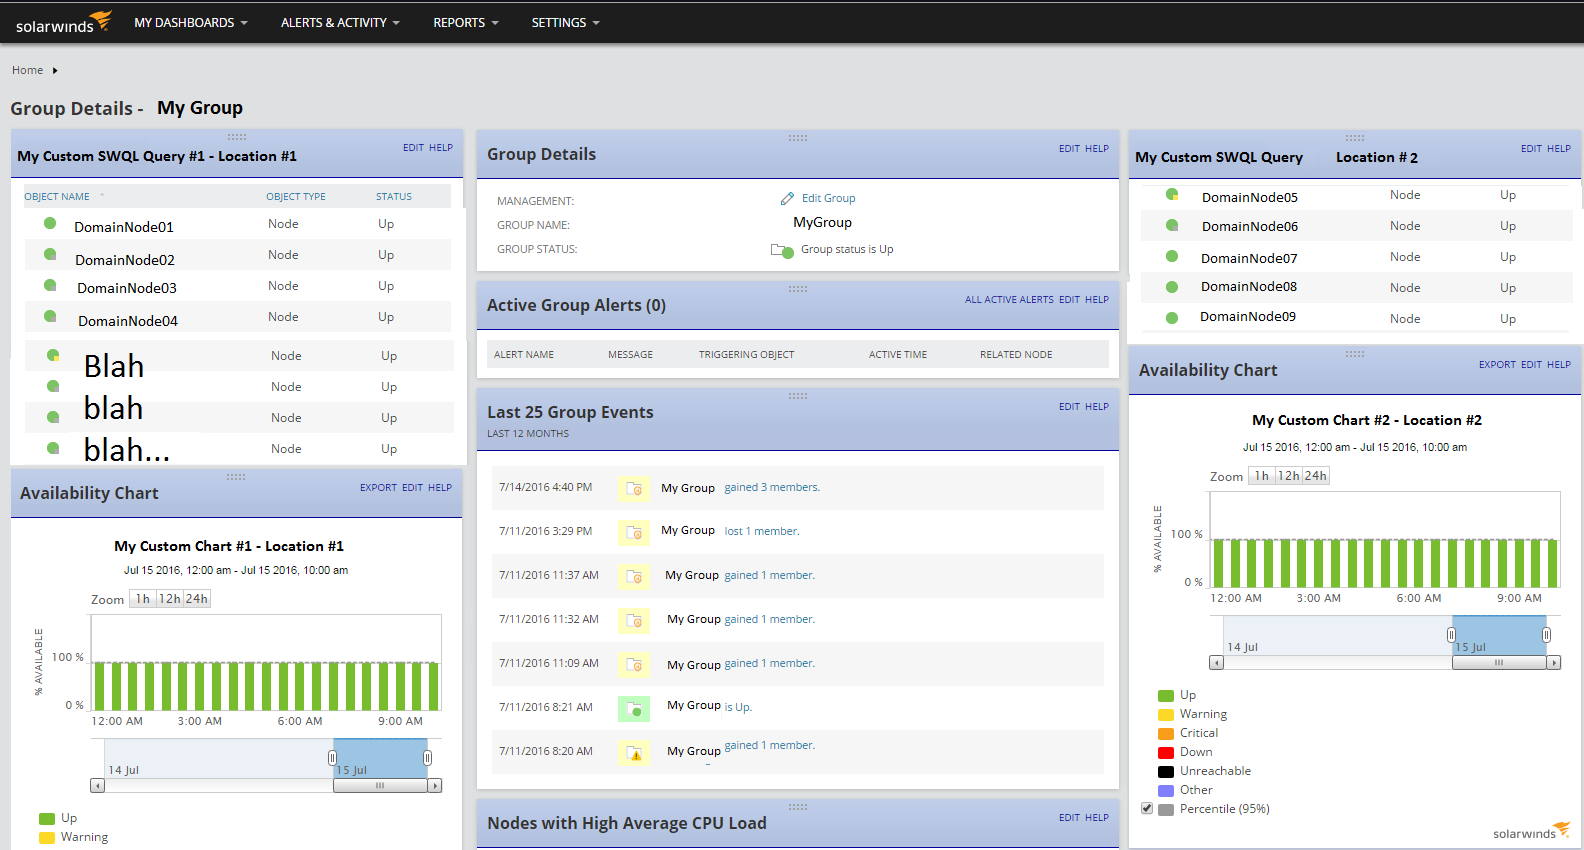Select 12h zoom in Custom Chart #2
This screenshot has width=1584, height=850.
1289,476
